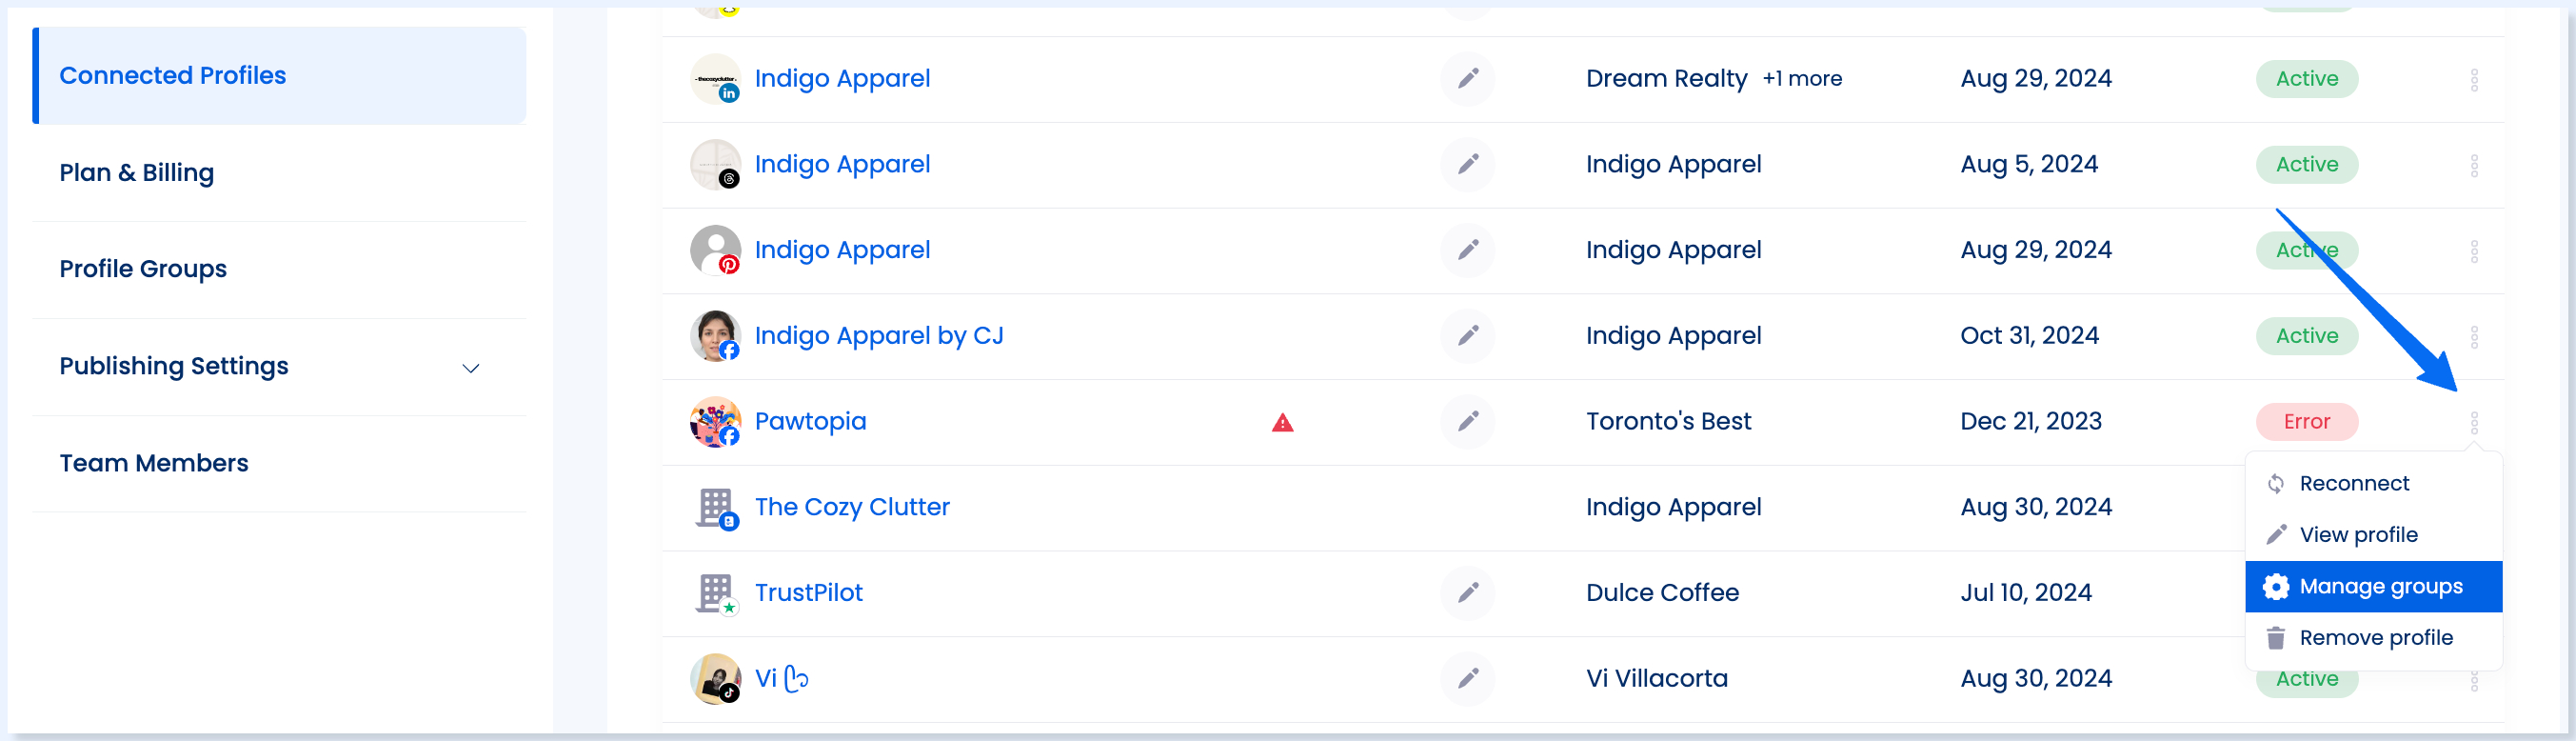This screenshot has height=741, width=2576.
Task: Click the pencil edit icon for Pawtopia
Action: (1467, 421)
